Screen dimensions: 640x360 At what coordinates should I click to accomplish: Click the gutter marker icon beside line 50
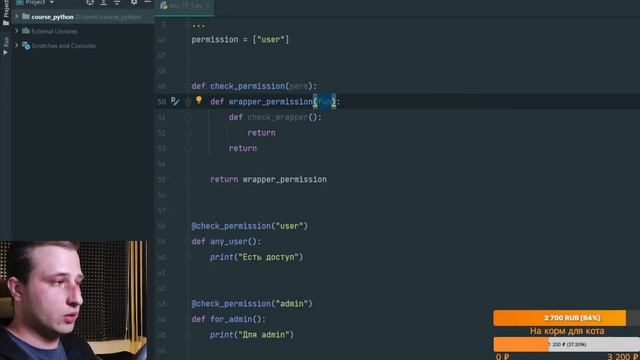coord(175,101)
